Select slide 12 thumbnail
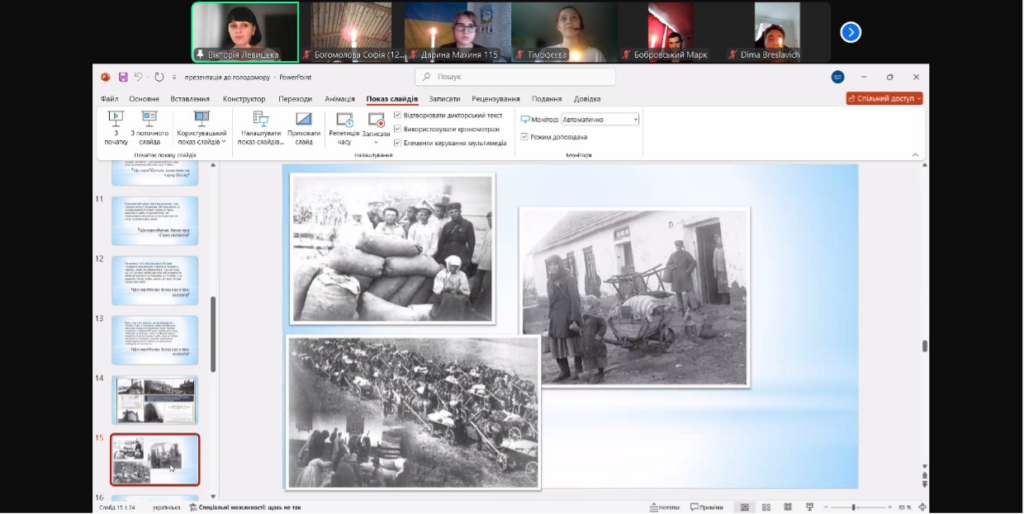This screenshot has height=514, width=1024. [155, 281]
